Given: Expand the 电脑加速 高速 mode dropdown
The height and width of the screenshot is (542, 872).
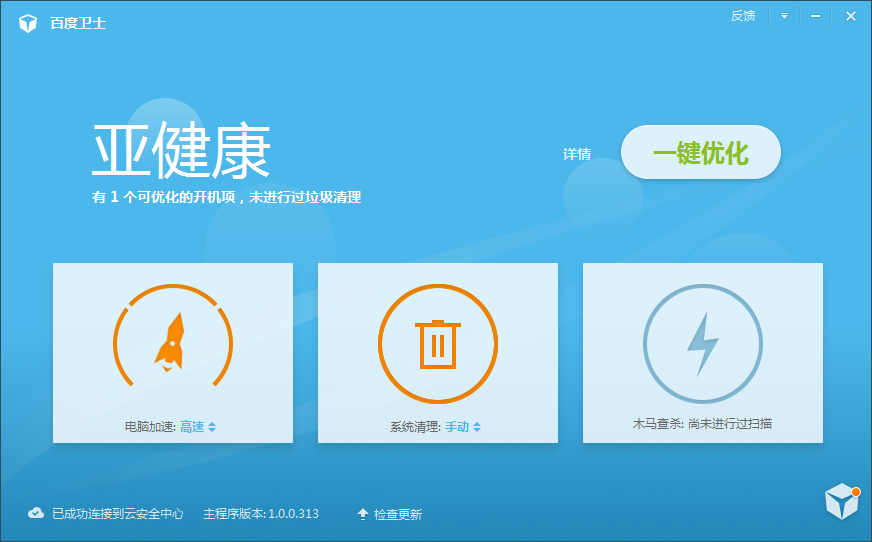Looking at the screenshot, I should 198,427.
